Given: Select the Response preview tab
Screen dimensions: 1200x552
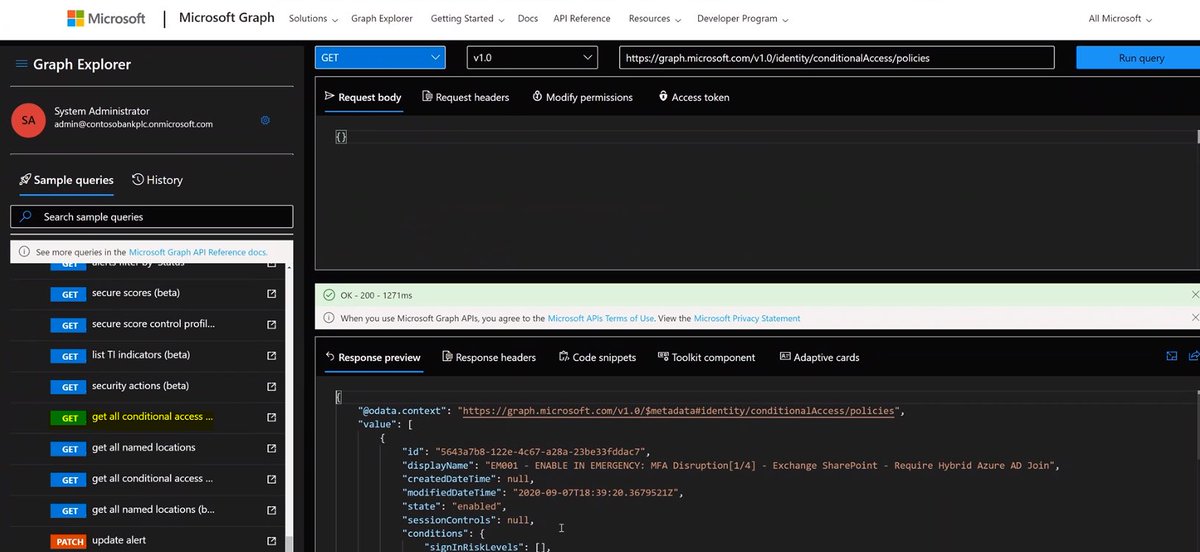Looking at the screenshot, I should coord(373,357).
